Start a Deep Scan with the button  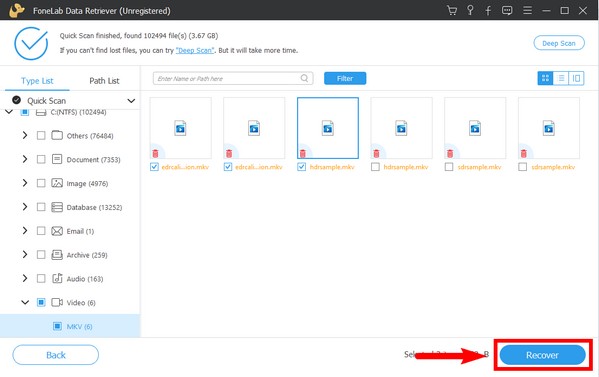tap(559, 43)
